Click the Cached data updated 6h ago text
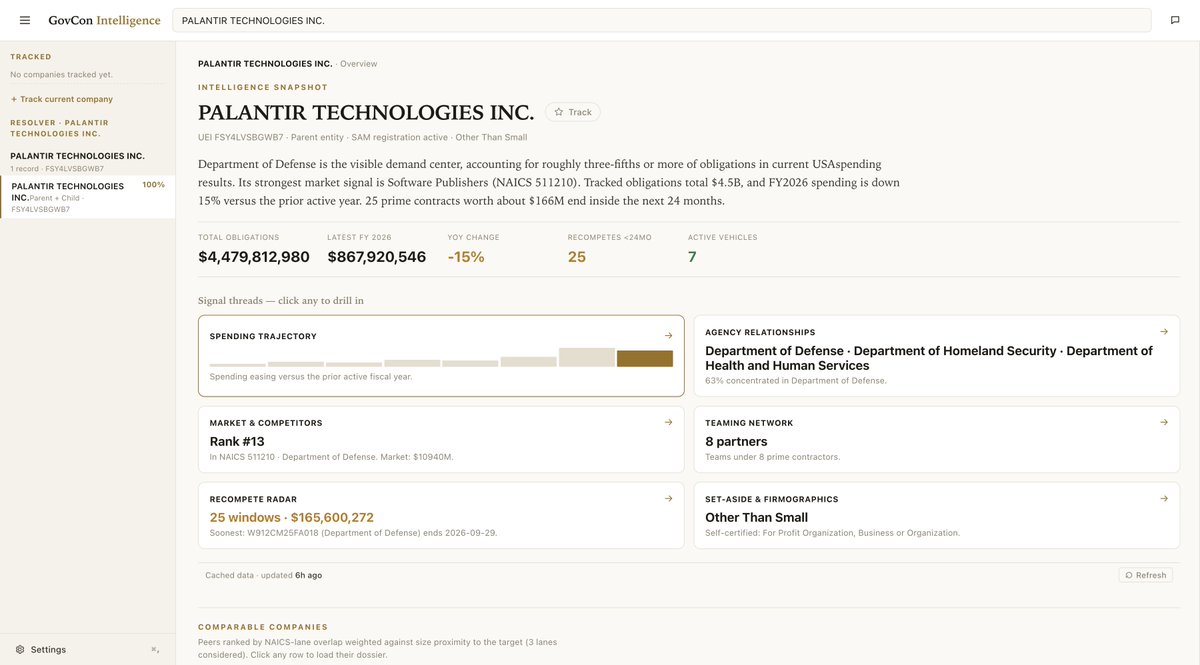This screenshot has width=1200, height=665. pyautogui.click(x=264, y=575)
